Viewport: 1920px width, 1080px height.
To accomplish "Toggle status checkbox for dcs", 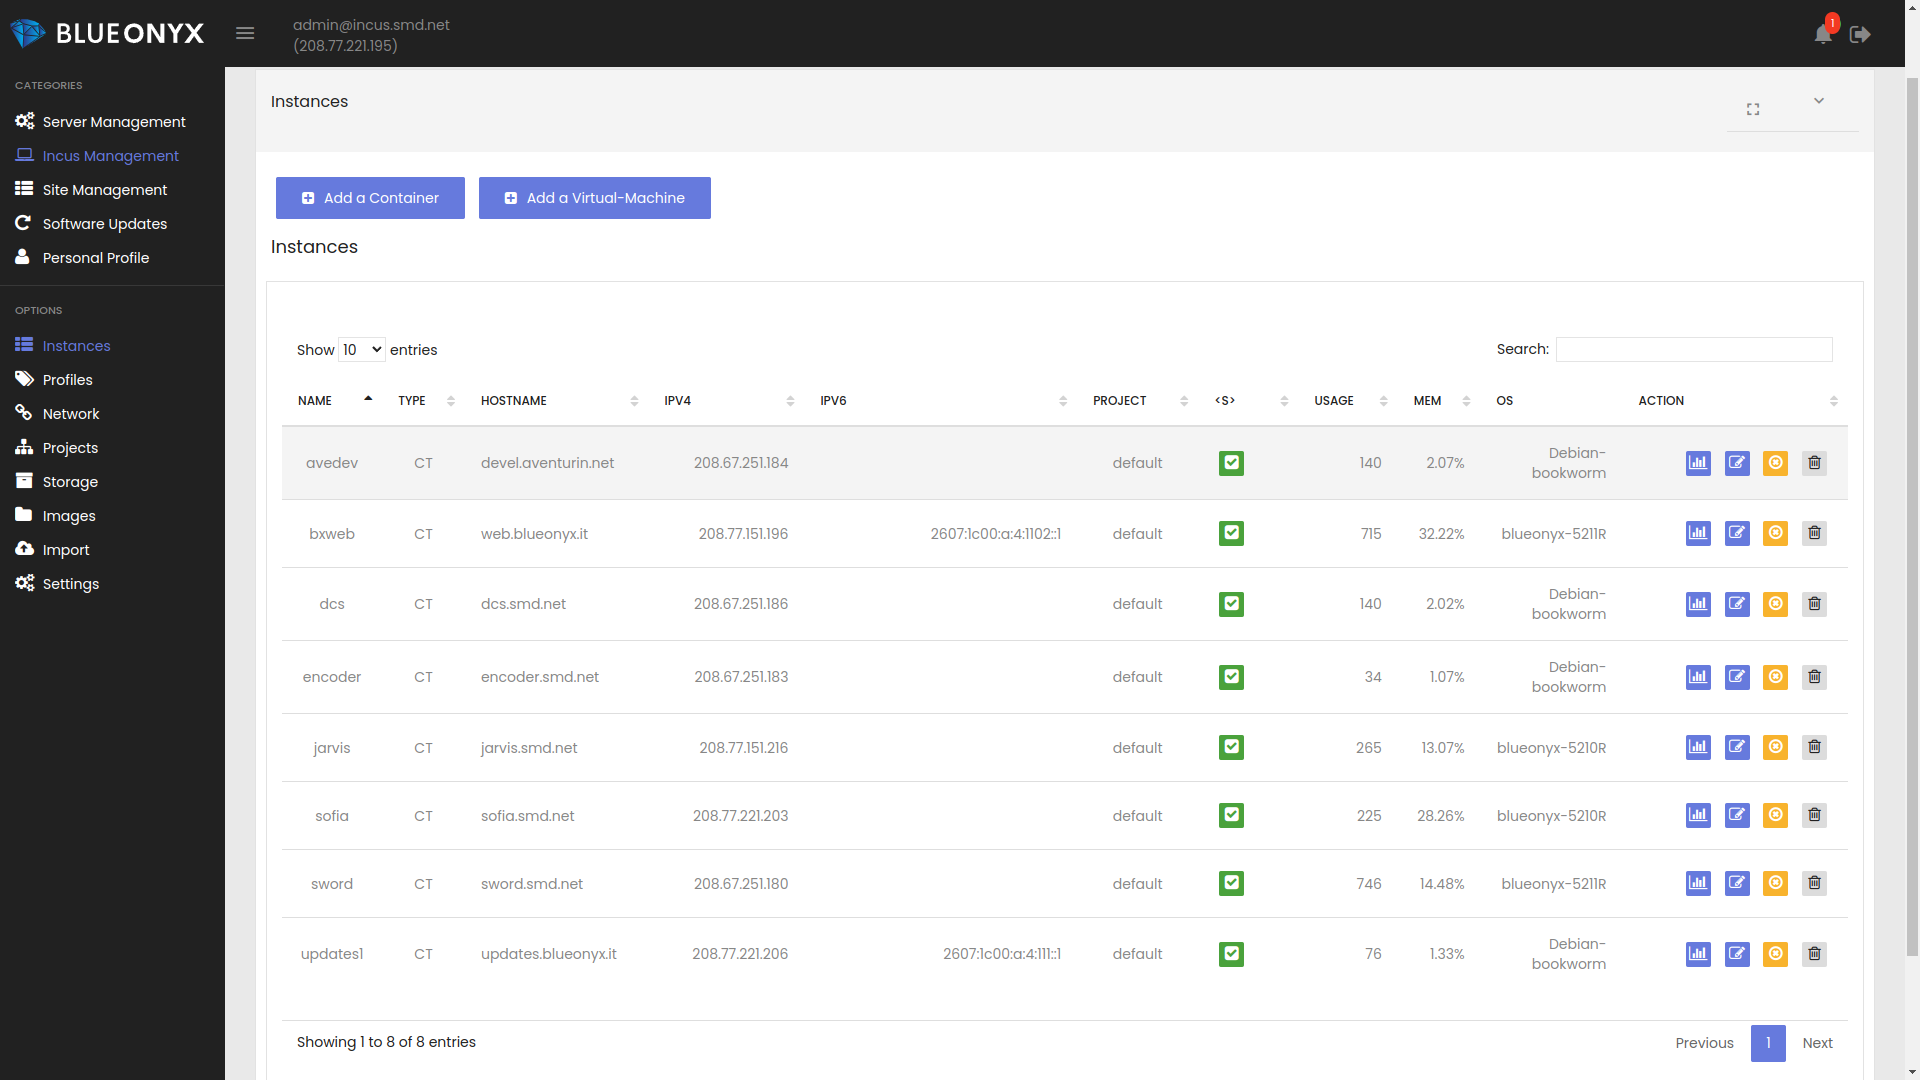I will pos(1231,604).
